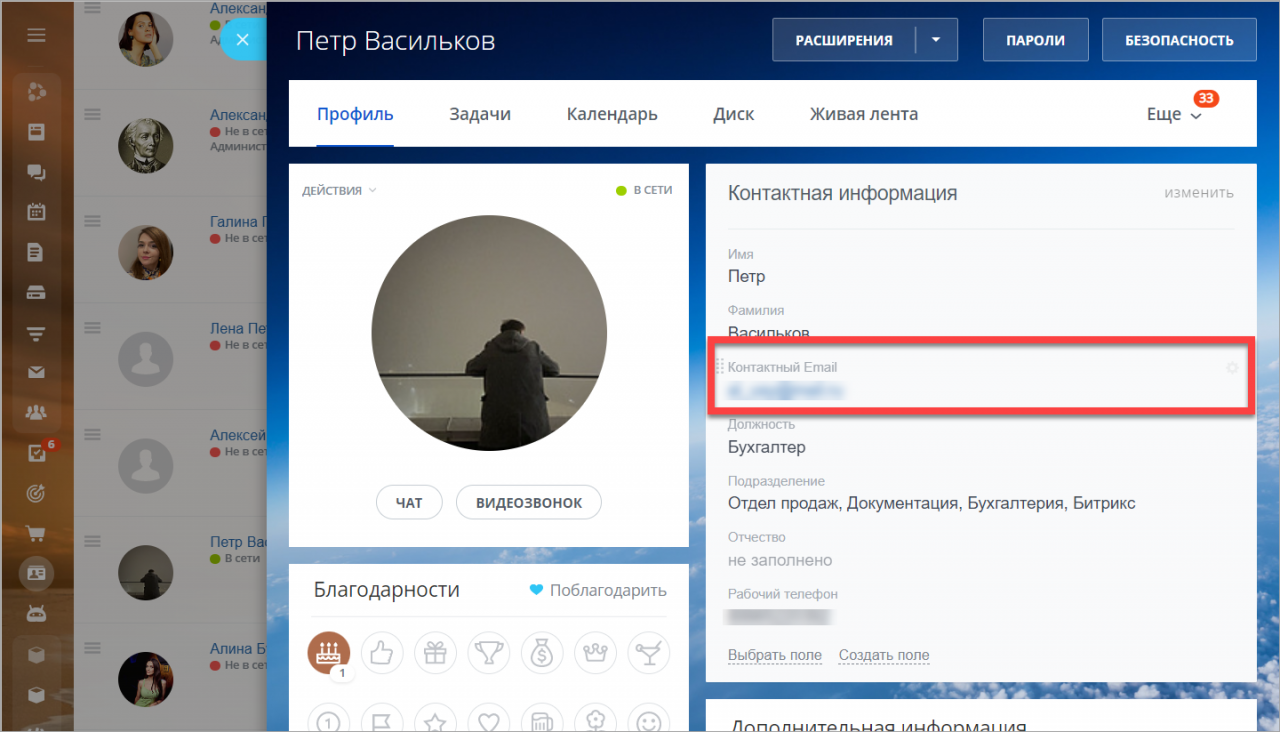Open the CRM funnel icon in the sidebar
Image resolution: width=1280 pixels, height=732 pixels.
tap(36, 333)
